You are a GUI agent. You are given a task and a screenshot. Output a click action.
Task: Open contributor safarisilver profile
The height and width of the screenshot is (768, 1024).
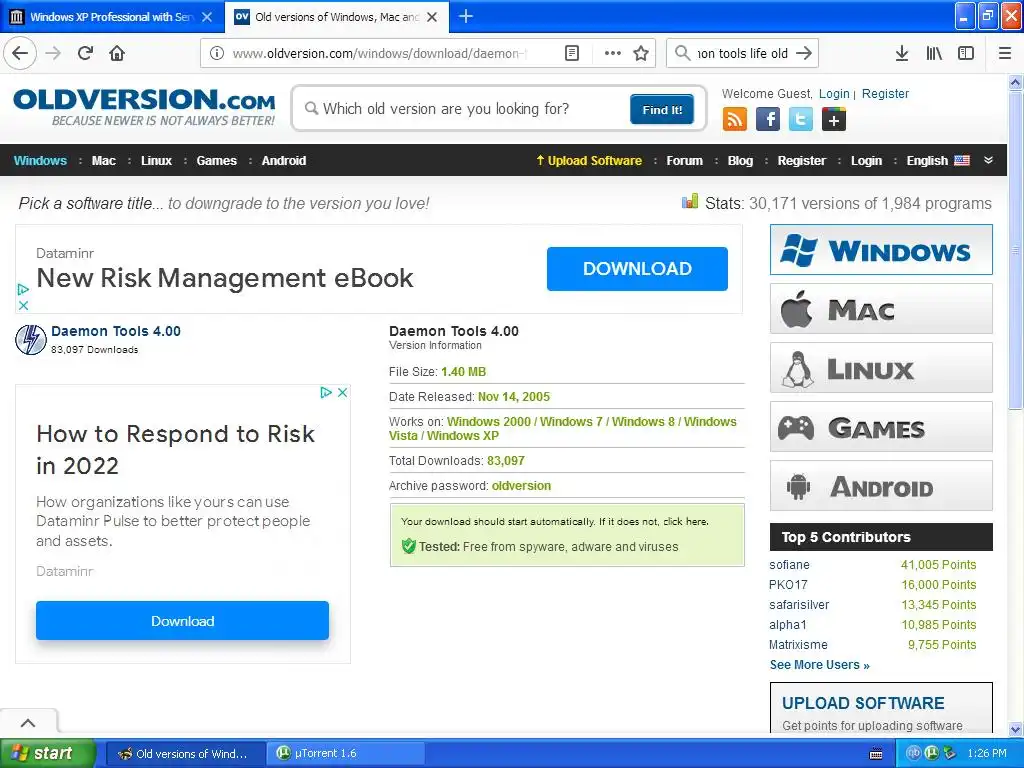[799, 605]
